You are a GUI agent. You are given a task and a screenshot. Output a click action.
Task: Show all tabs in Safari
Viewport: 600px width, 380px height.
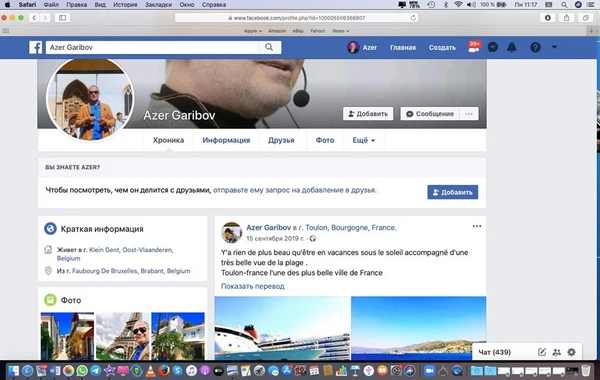tap(585, 18)
